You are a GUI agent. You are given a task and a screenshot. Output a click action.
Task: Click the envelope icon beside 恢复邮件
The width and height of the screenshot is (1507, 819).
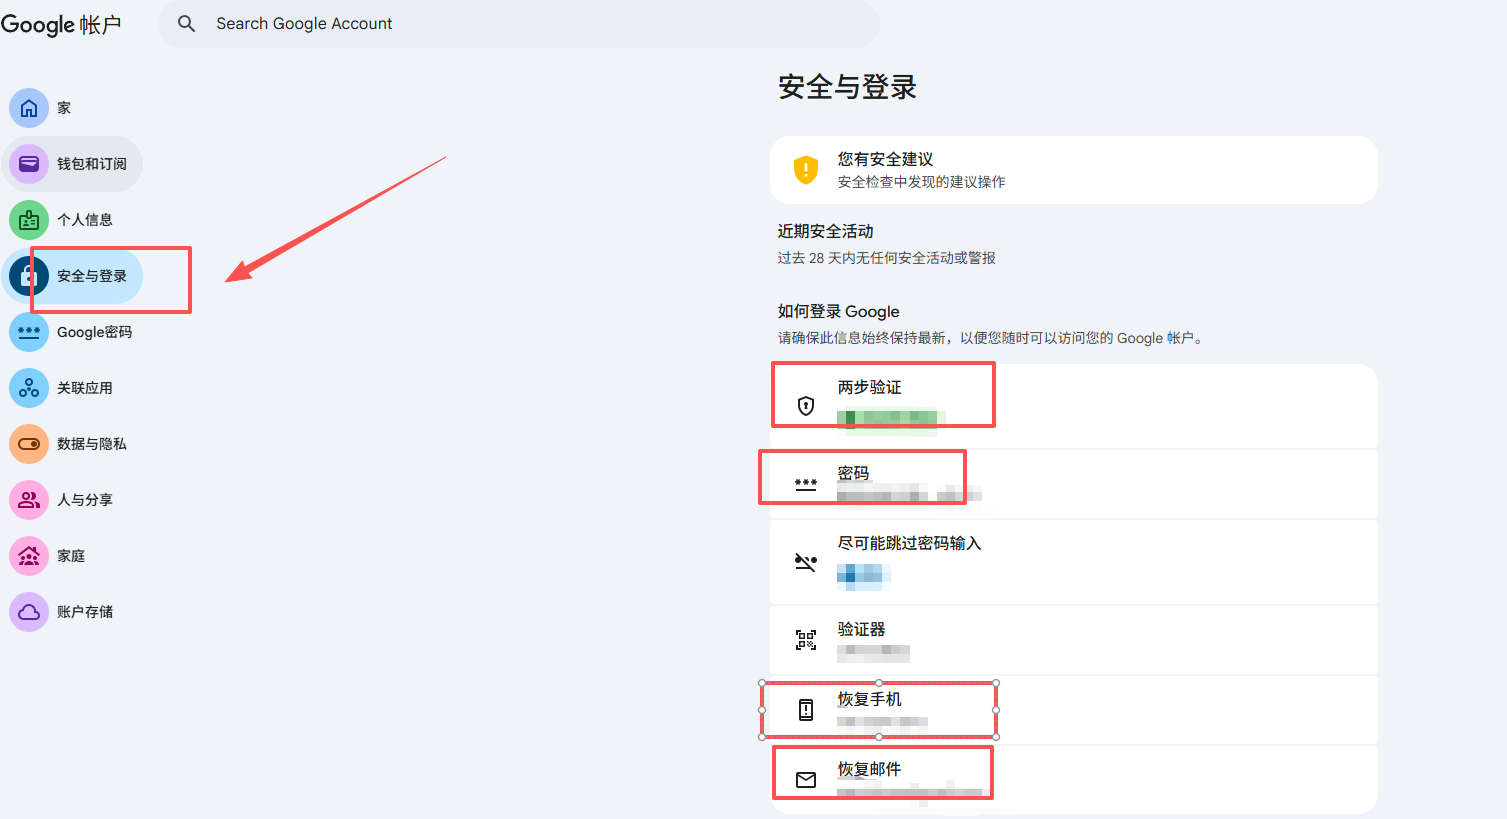806,780
